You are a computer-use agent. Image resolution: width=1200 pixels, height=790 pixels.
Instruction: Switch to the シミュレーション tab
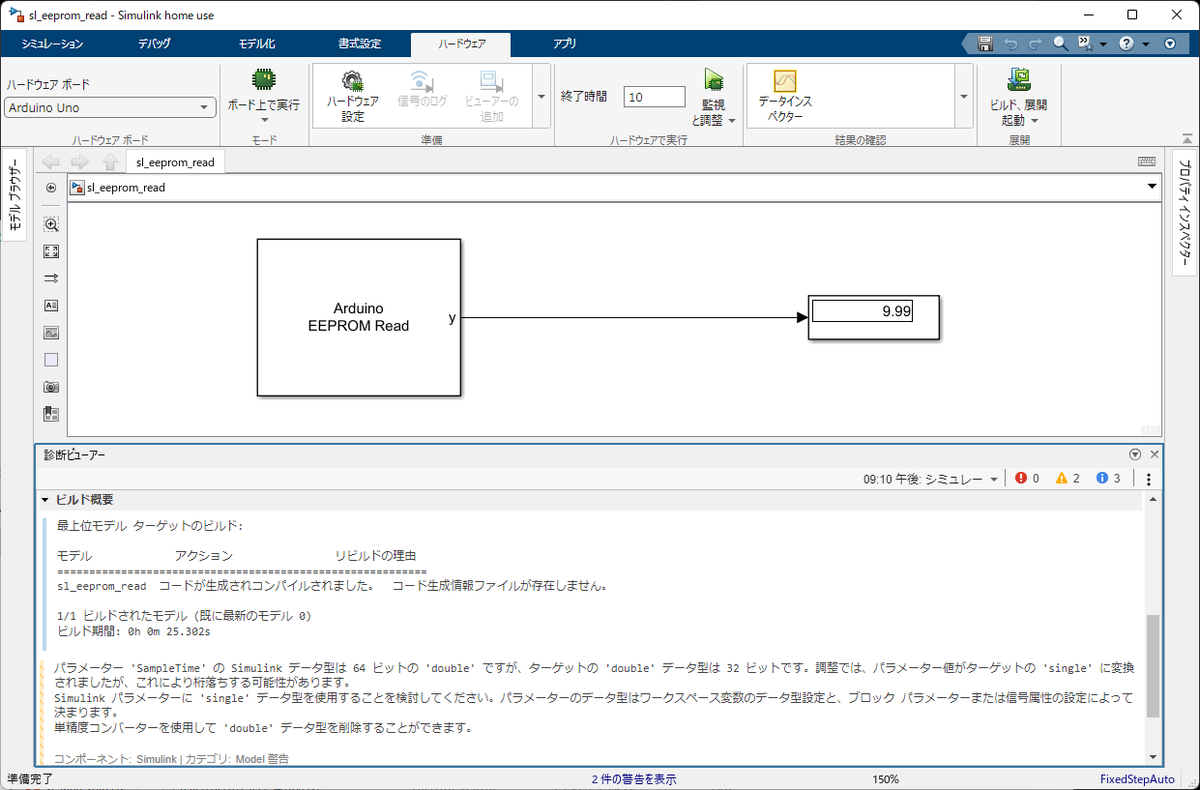(52, 44)
